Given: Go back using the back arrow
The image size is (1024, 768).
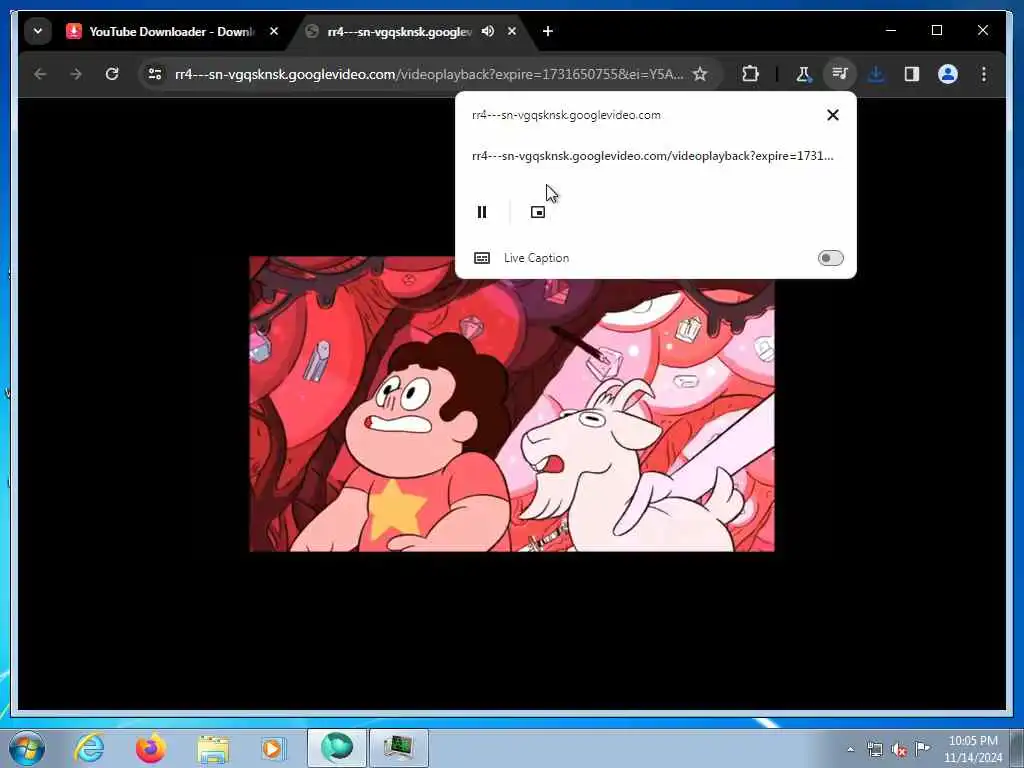Looking at the screenshot, I should pyautogui.click(x=40, y=74).
